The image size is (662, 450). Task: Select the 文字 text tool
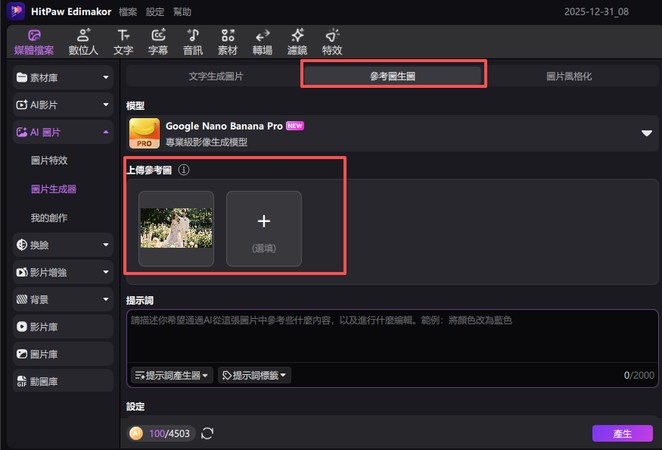pos(123,43)
